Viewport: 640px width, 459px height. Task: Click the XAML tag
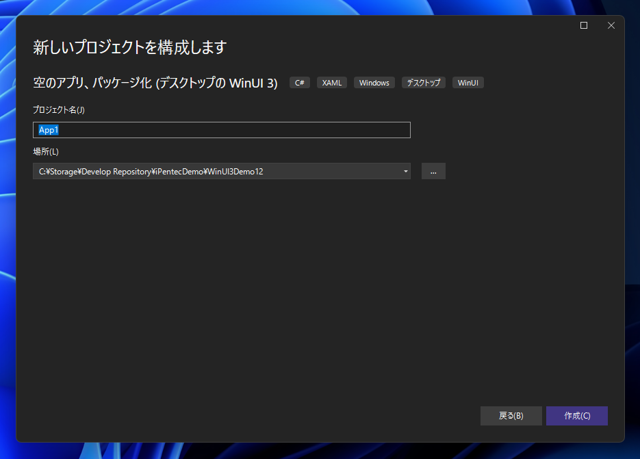tap(332, 83)
